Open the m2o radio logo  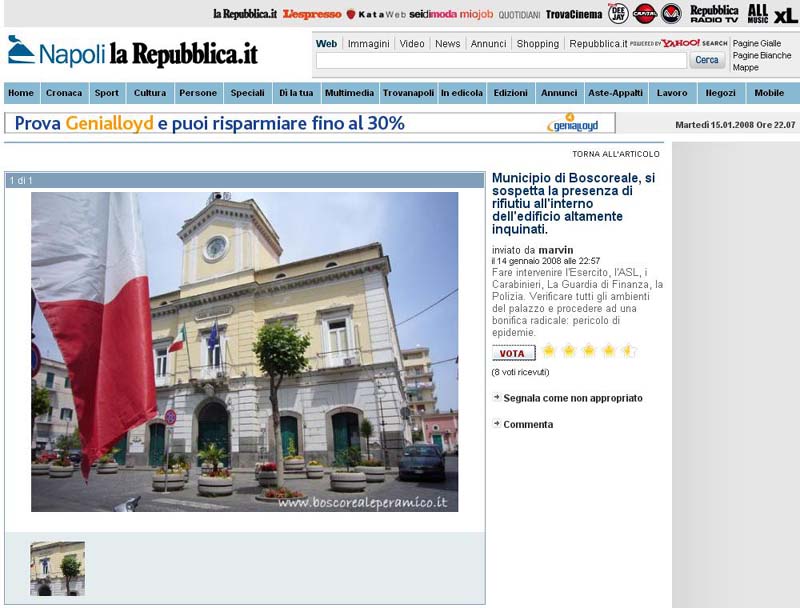[671, 14]
